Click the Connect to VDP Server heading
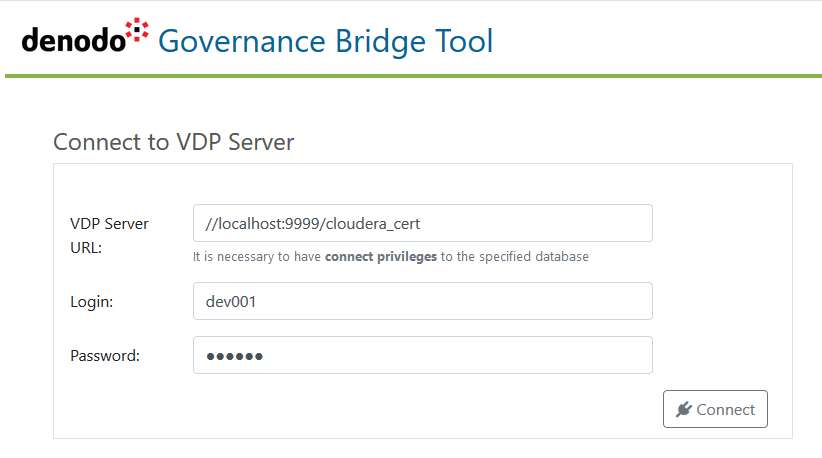This screenshot has width=822, height=458. (174, 142)
